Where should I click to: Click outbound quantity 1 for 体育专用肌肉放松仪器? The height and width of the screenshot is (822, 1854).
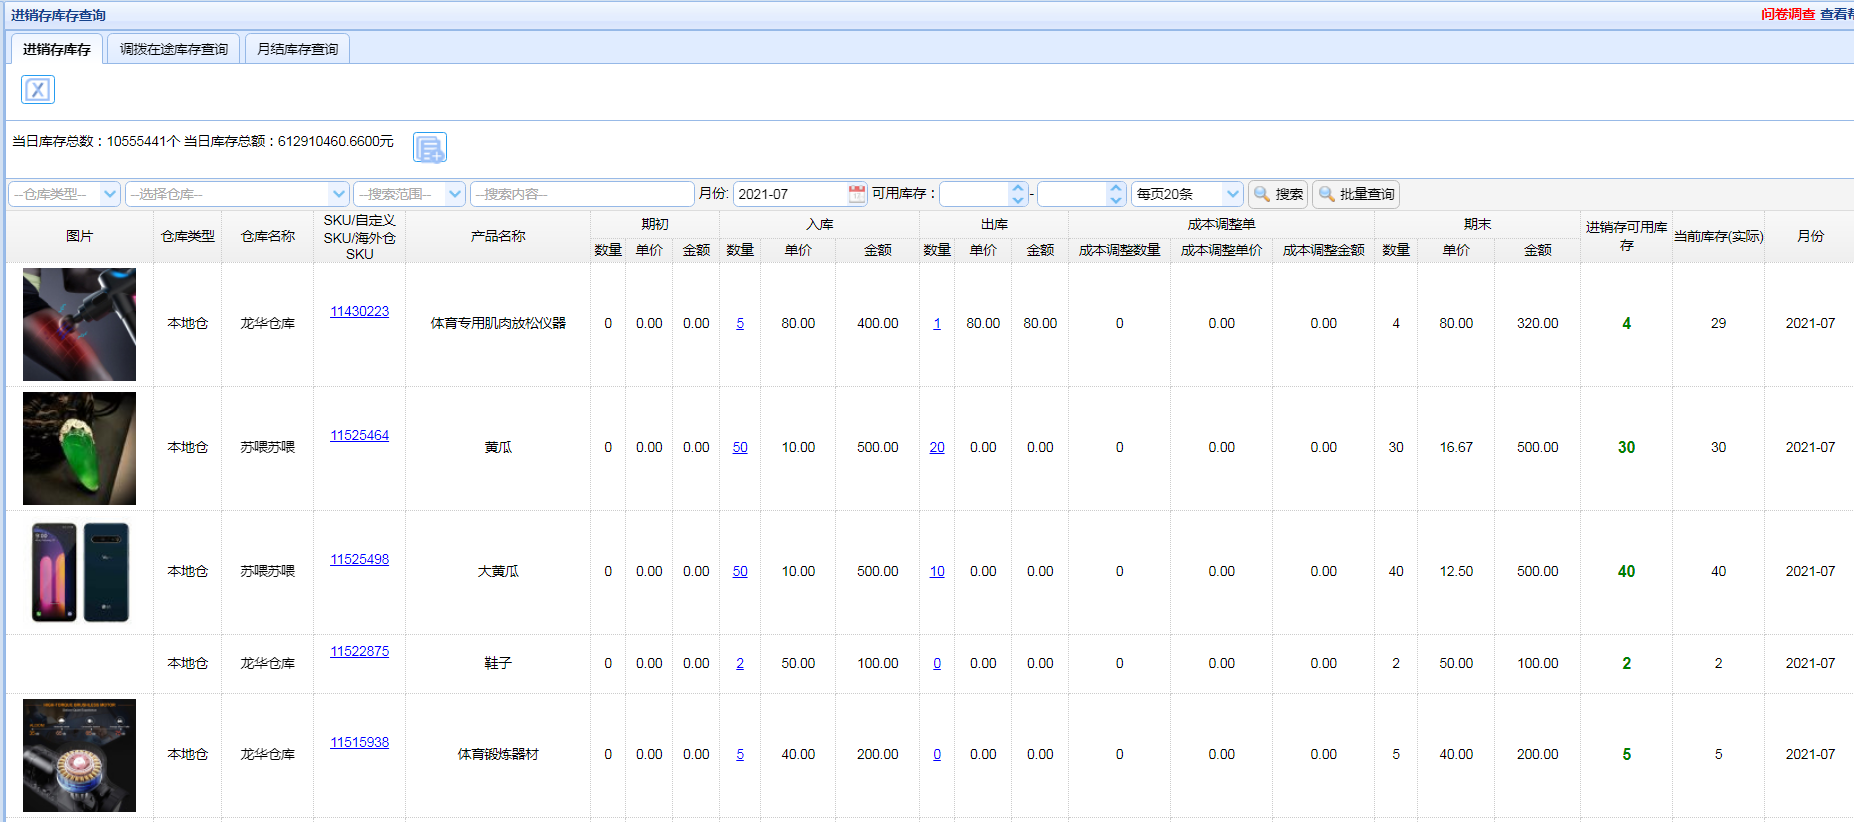click(937, 323)
